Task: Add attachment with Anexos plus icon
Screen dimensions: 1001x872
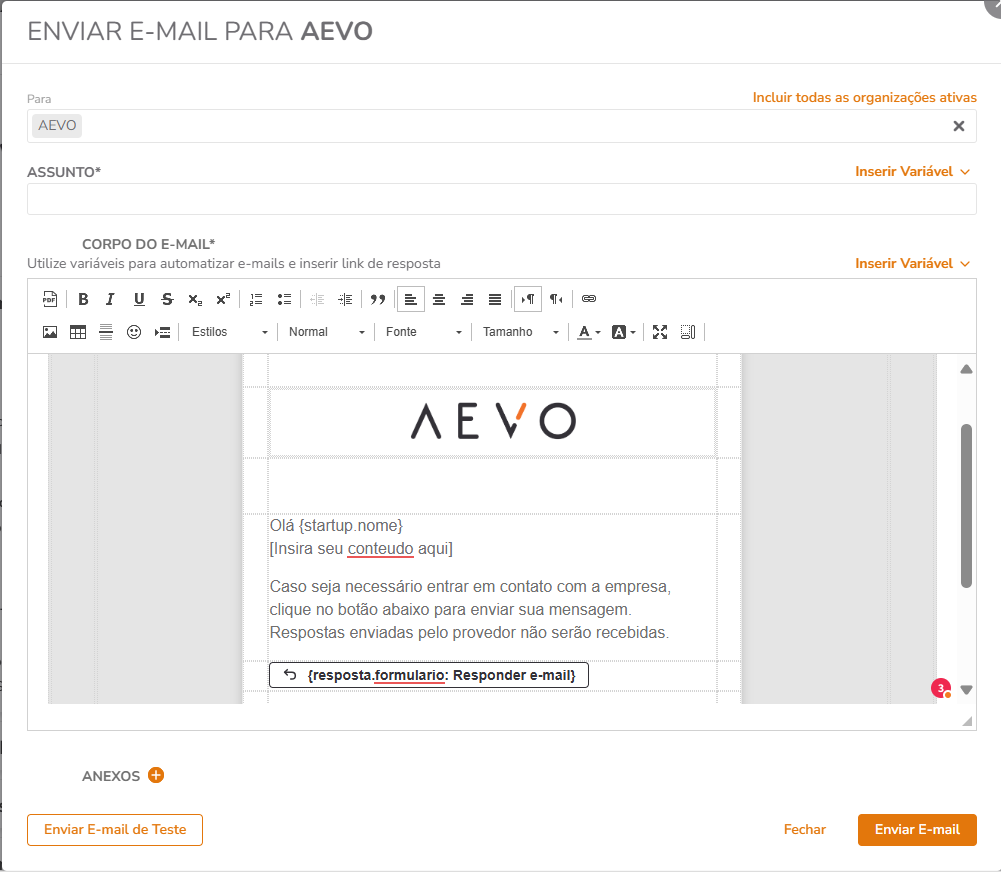Action: pos(156,775)
